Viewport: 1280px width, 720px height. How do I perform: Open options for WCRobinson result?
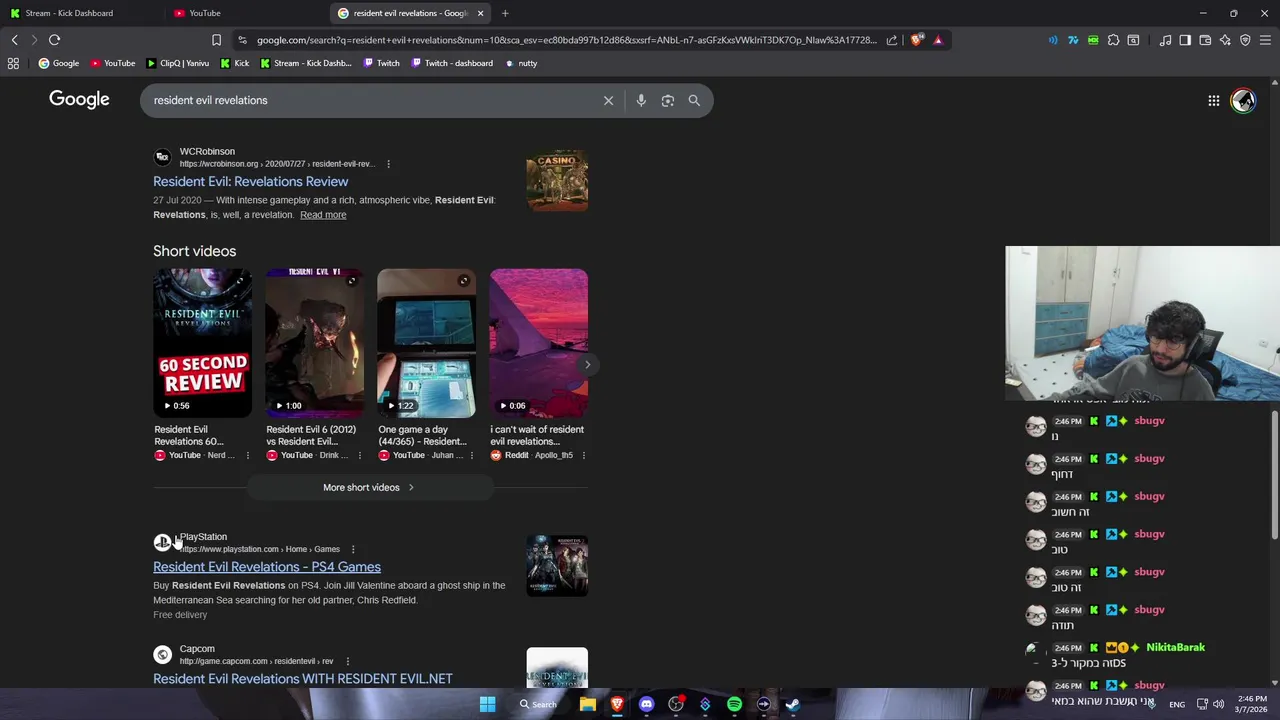[x=388, y=164]
